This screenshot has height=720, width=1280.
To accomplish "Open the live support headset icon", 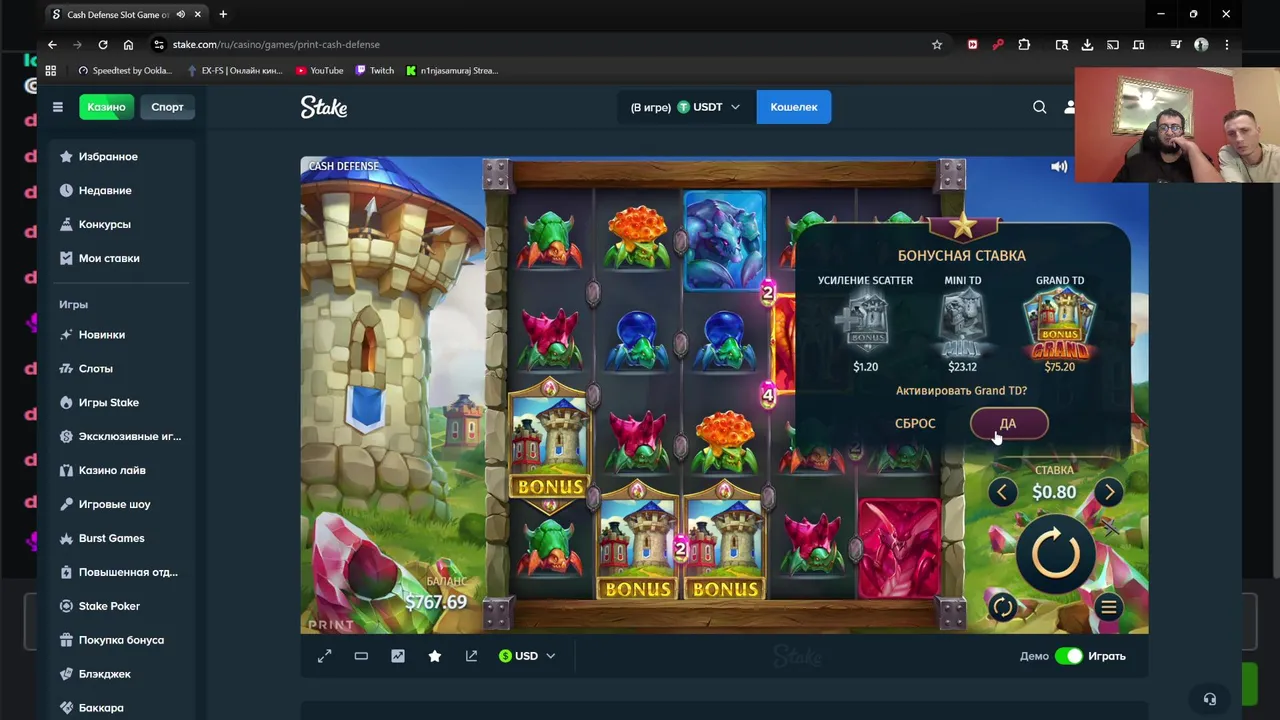I will point(1210,699).
